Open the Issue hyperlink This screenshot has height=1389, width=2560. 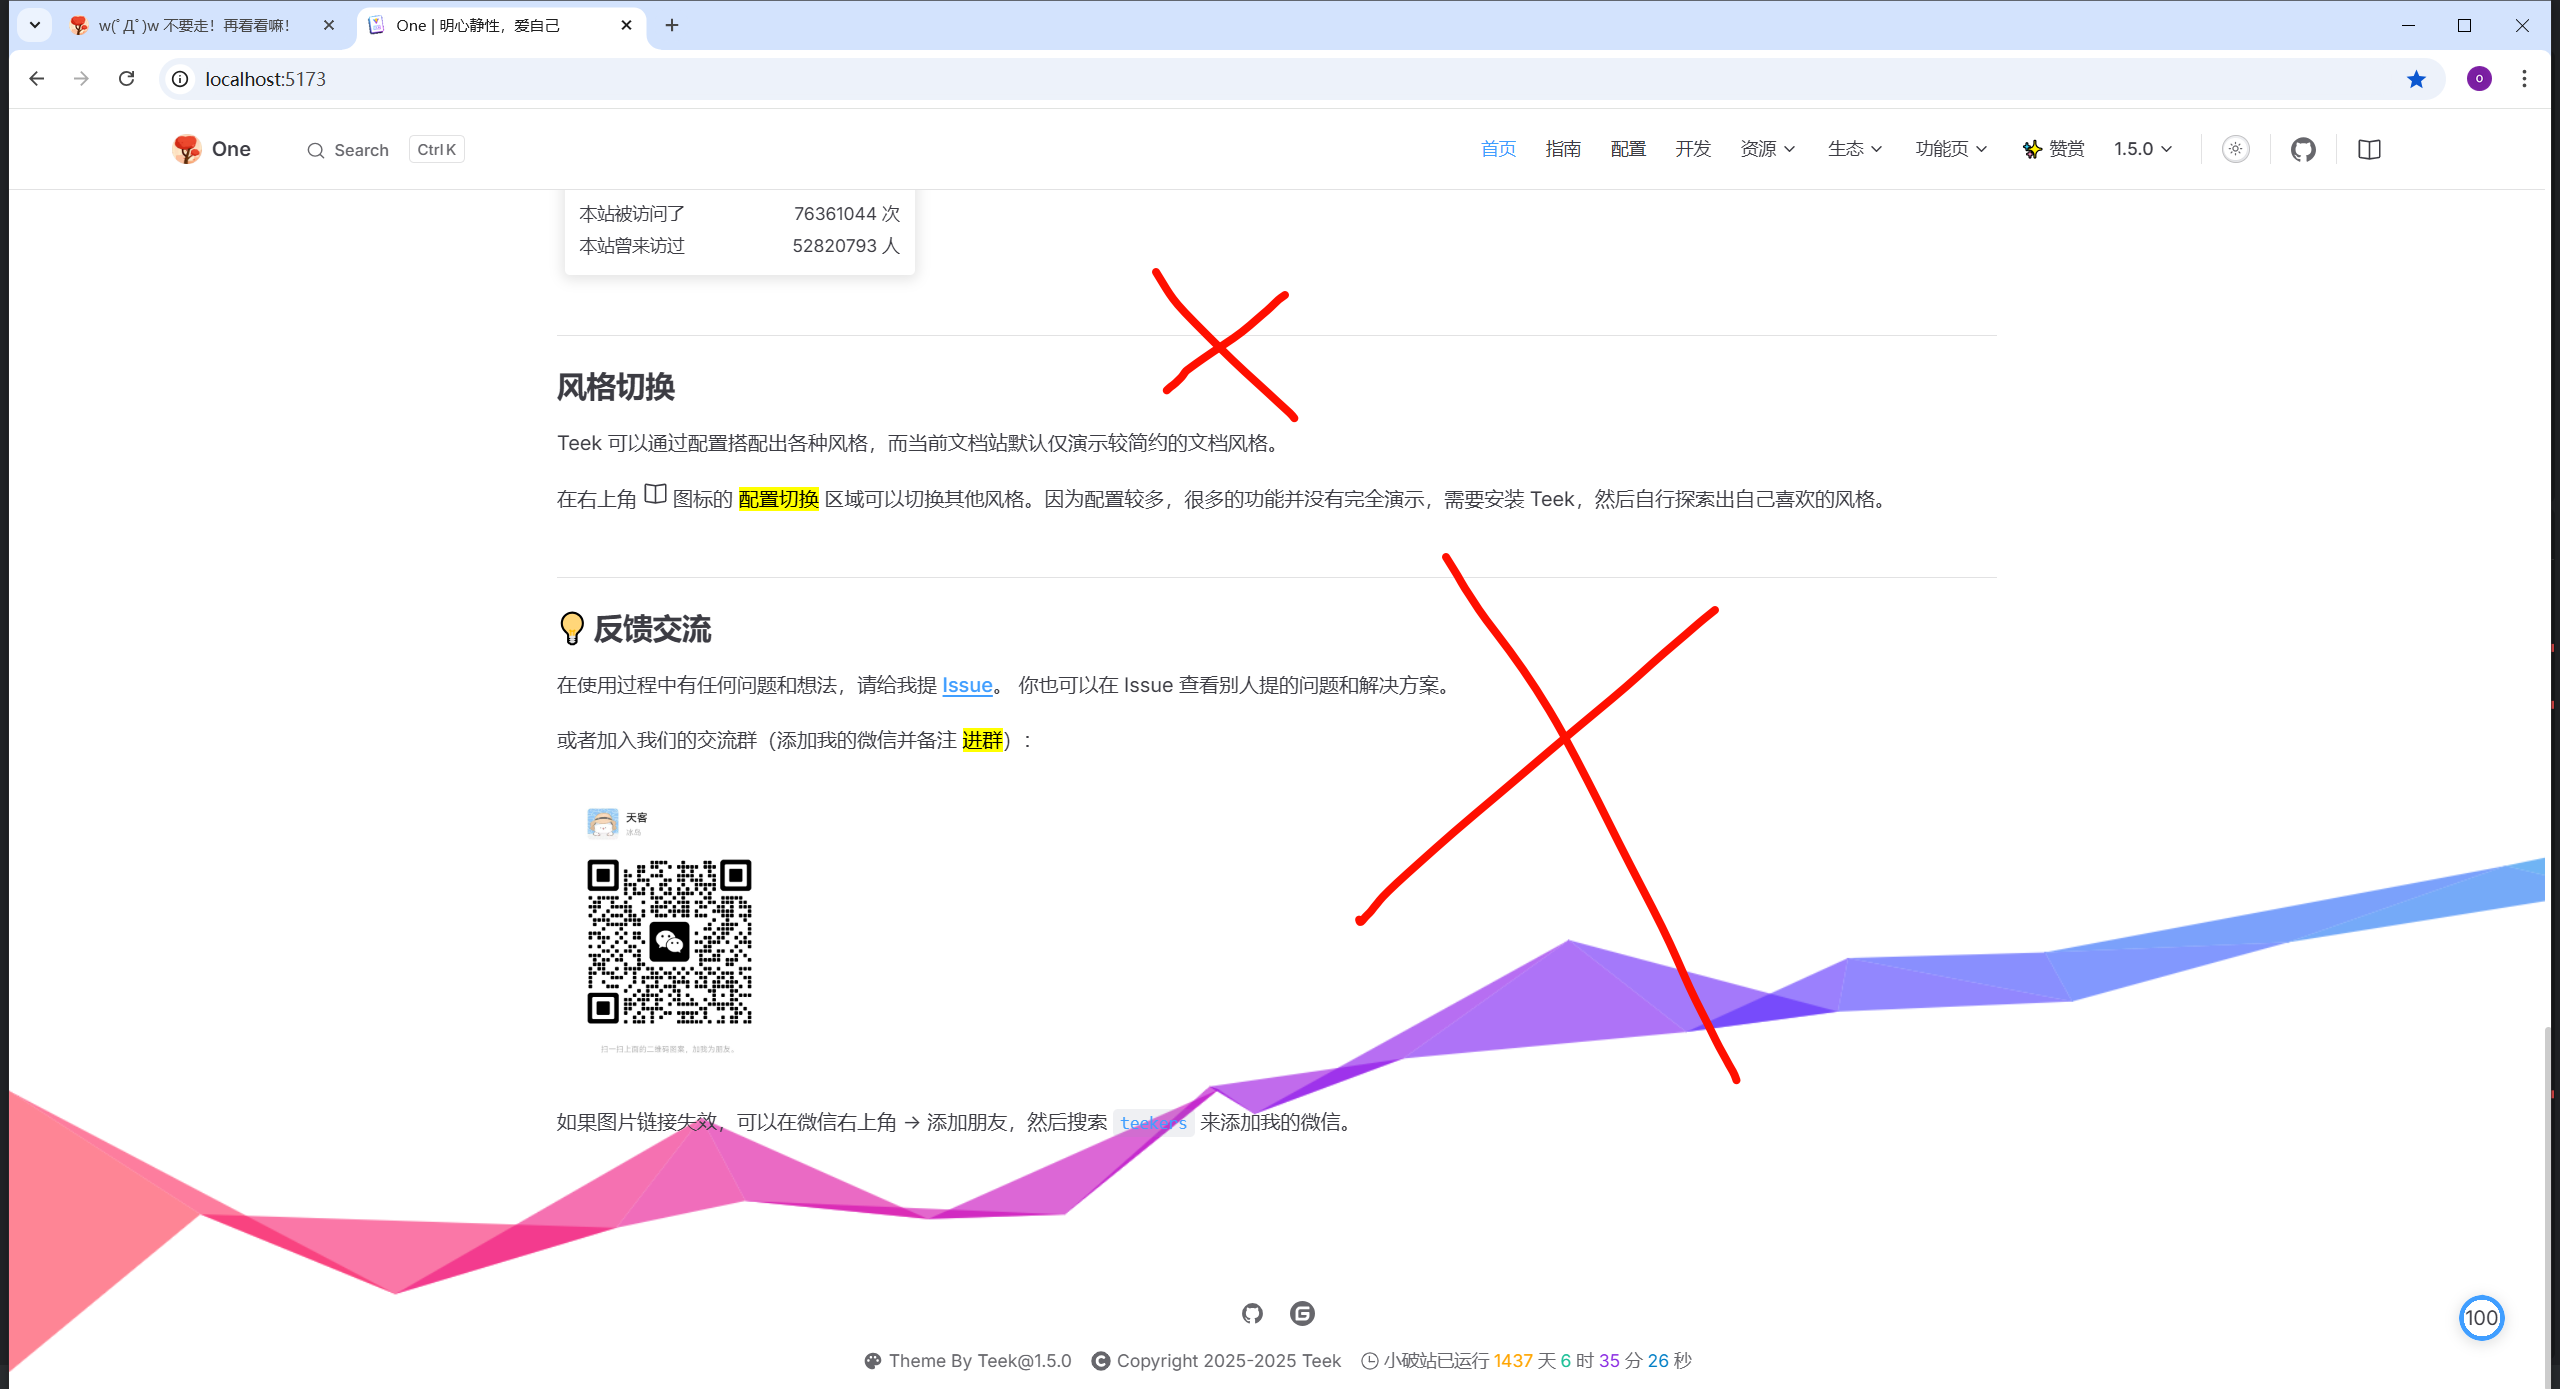pos(967,685)
